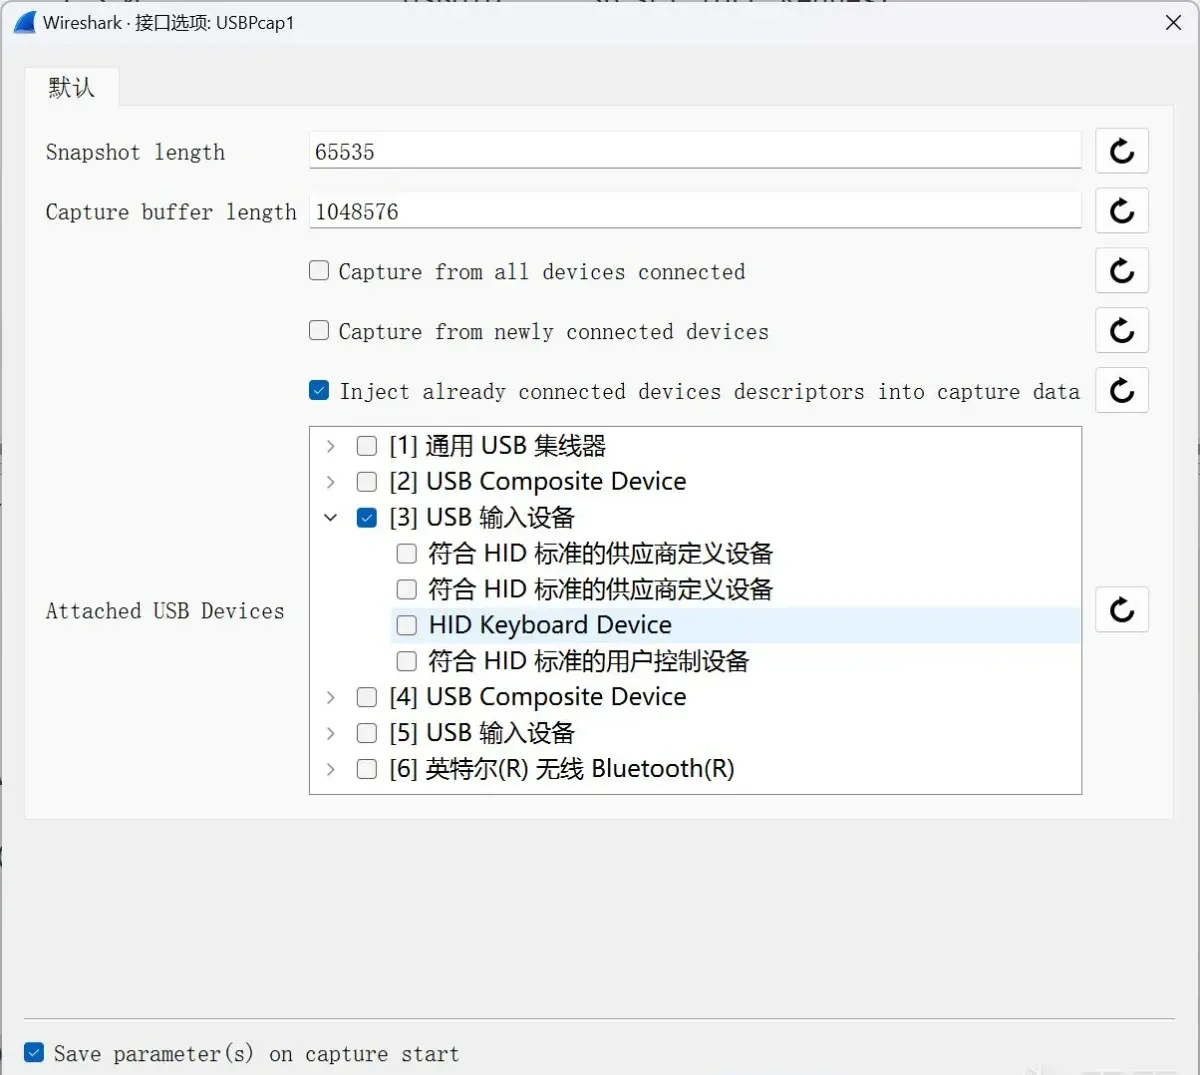1200x1075 pixels.
Task: Click the Capture buffer length input field
Action: [x=695, y=211]
